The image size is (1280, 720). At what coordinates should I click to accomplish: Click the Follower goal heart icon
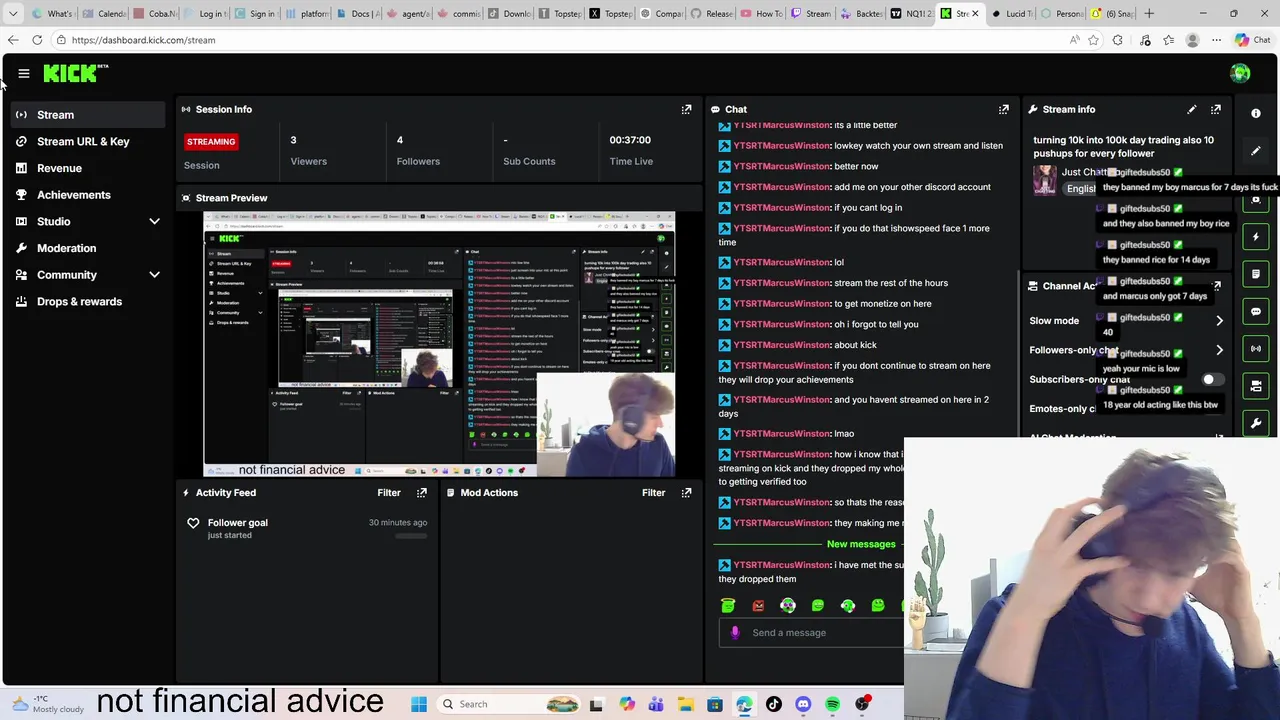(x=193, y=523)
